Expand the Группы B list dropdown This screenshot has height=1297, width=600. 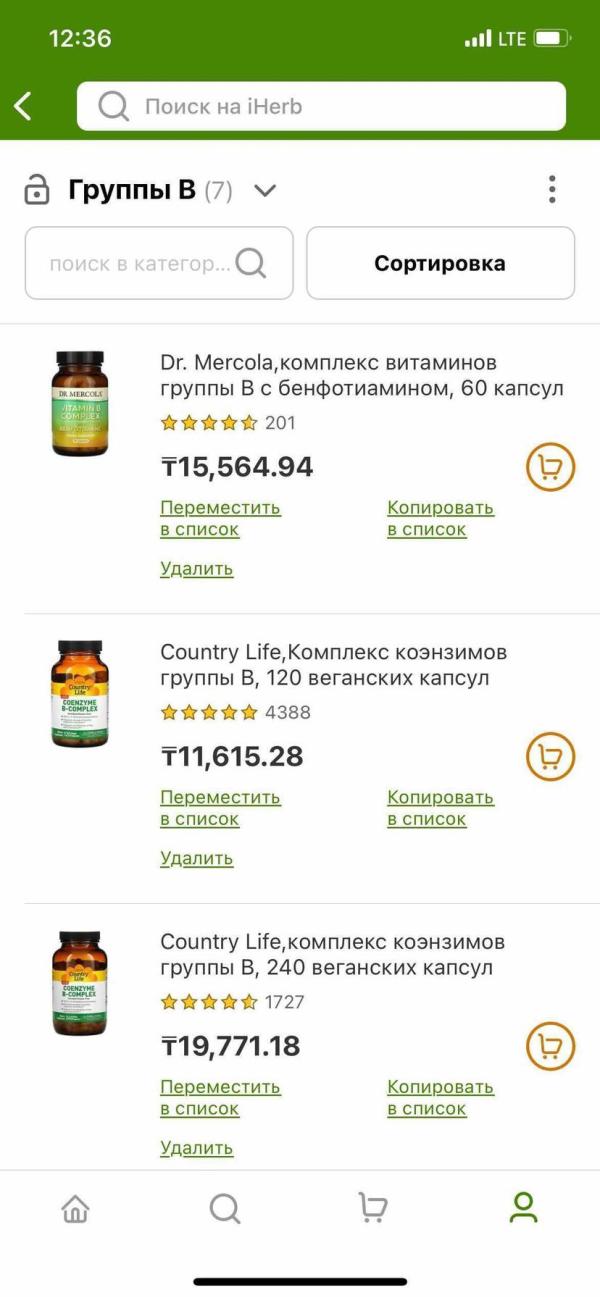265,190
